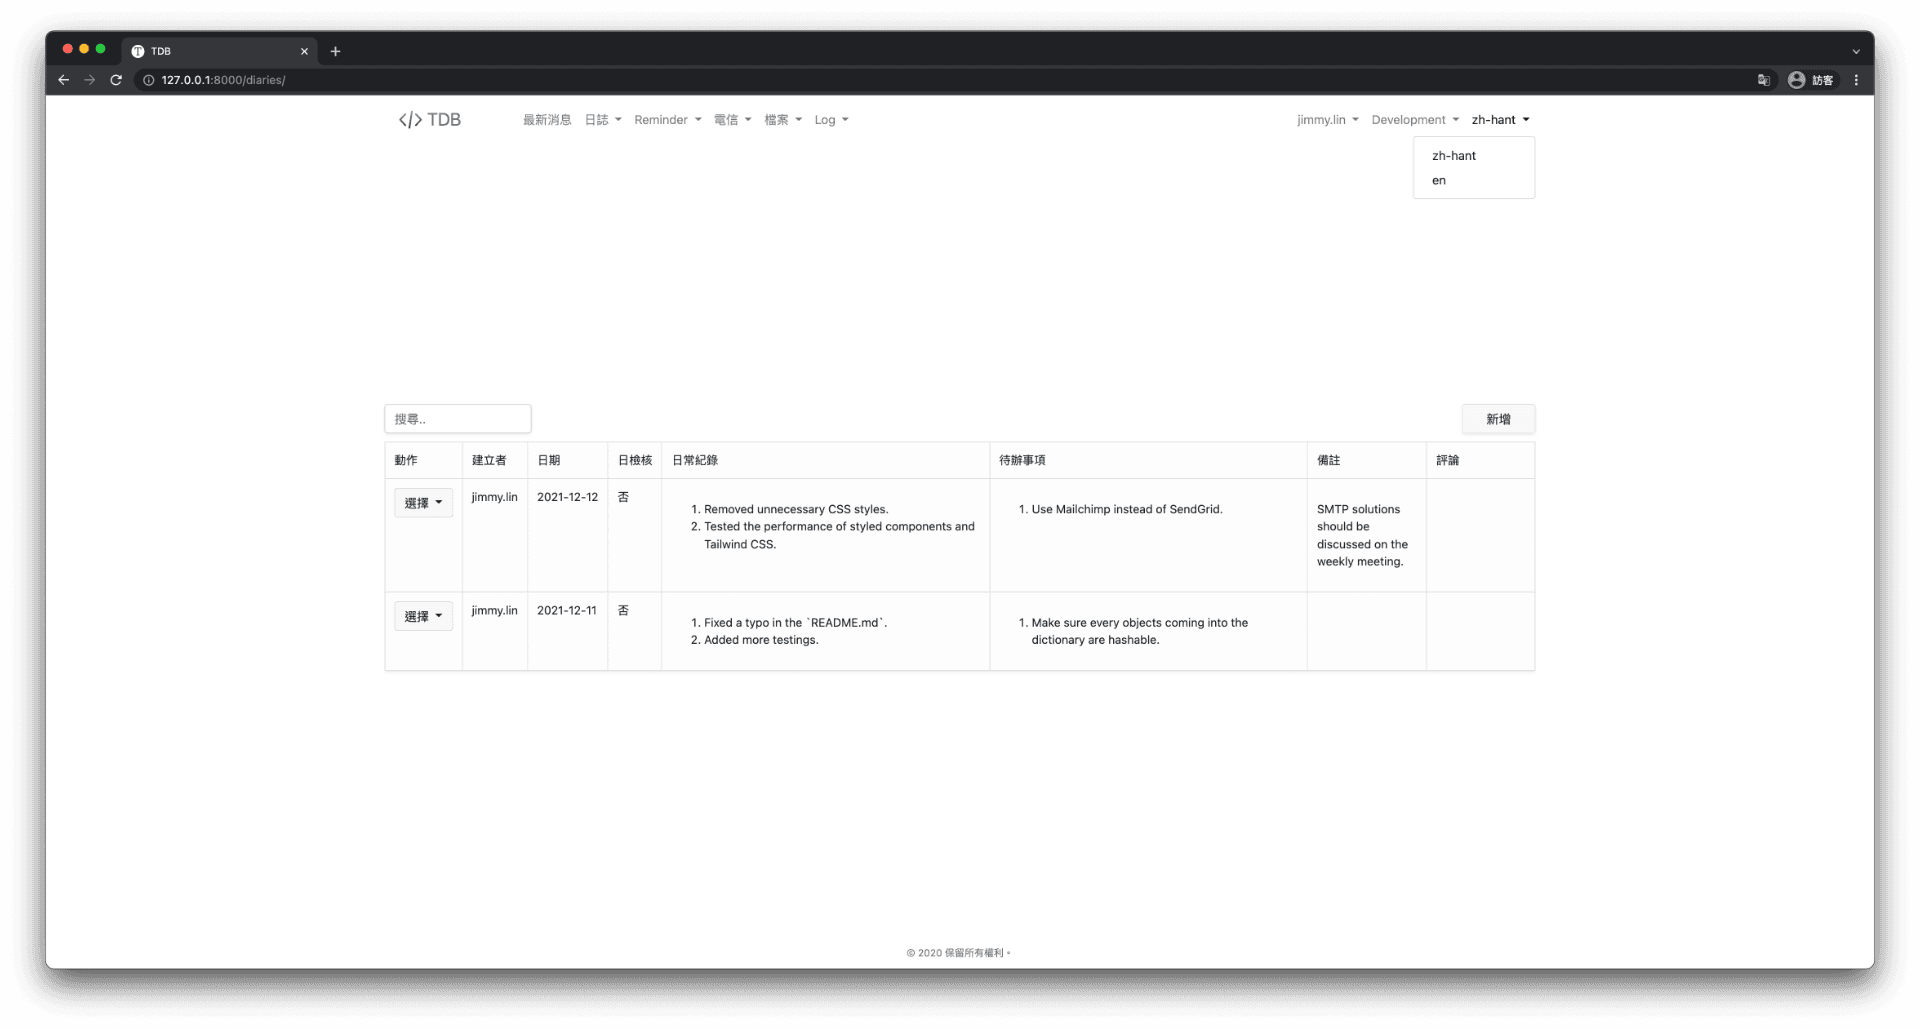Click 'Added more testings.' entry
Viewport: 1920px width, 1029px height.
click(x=761, y=640)
